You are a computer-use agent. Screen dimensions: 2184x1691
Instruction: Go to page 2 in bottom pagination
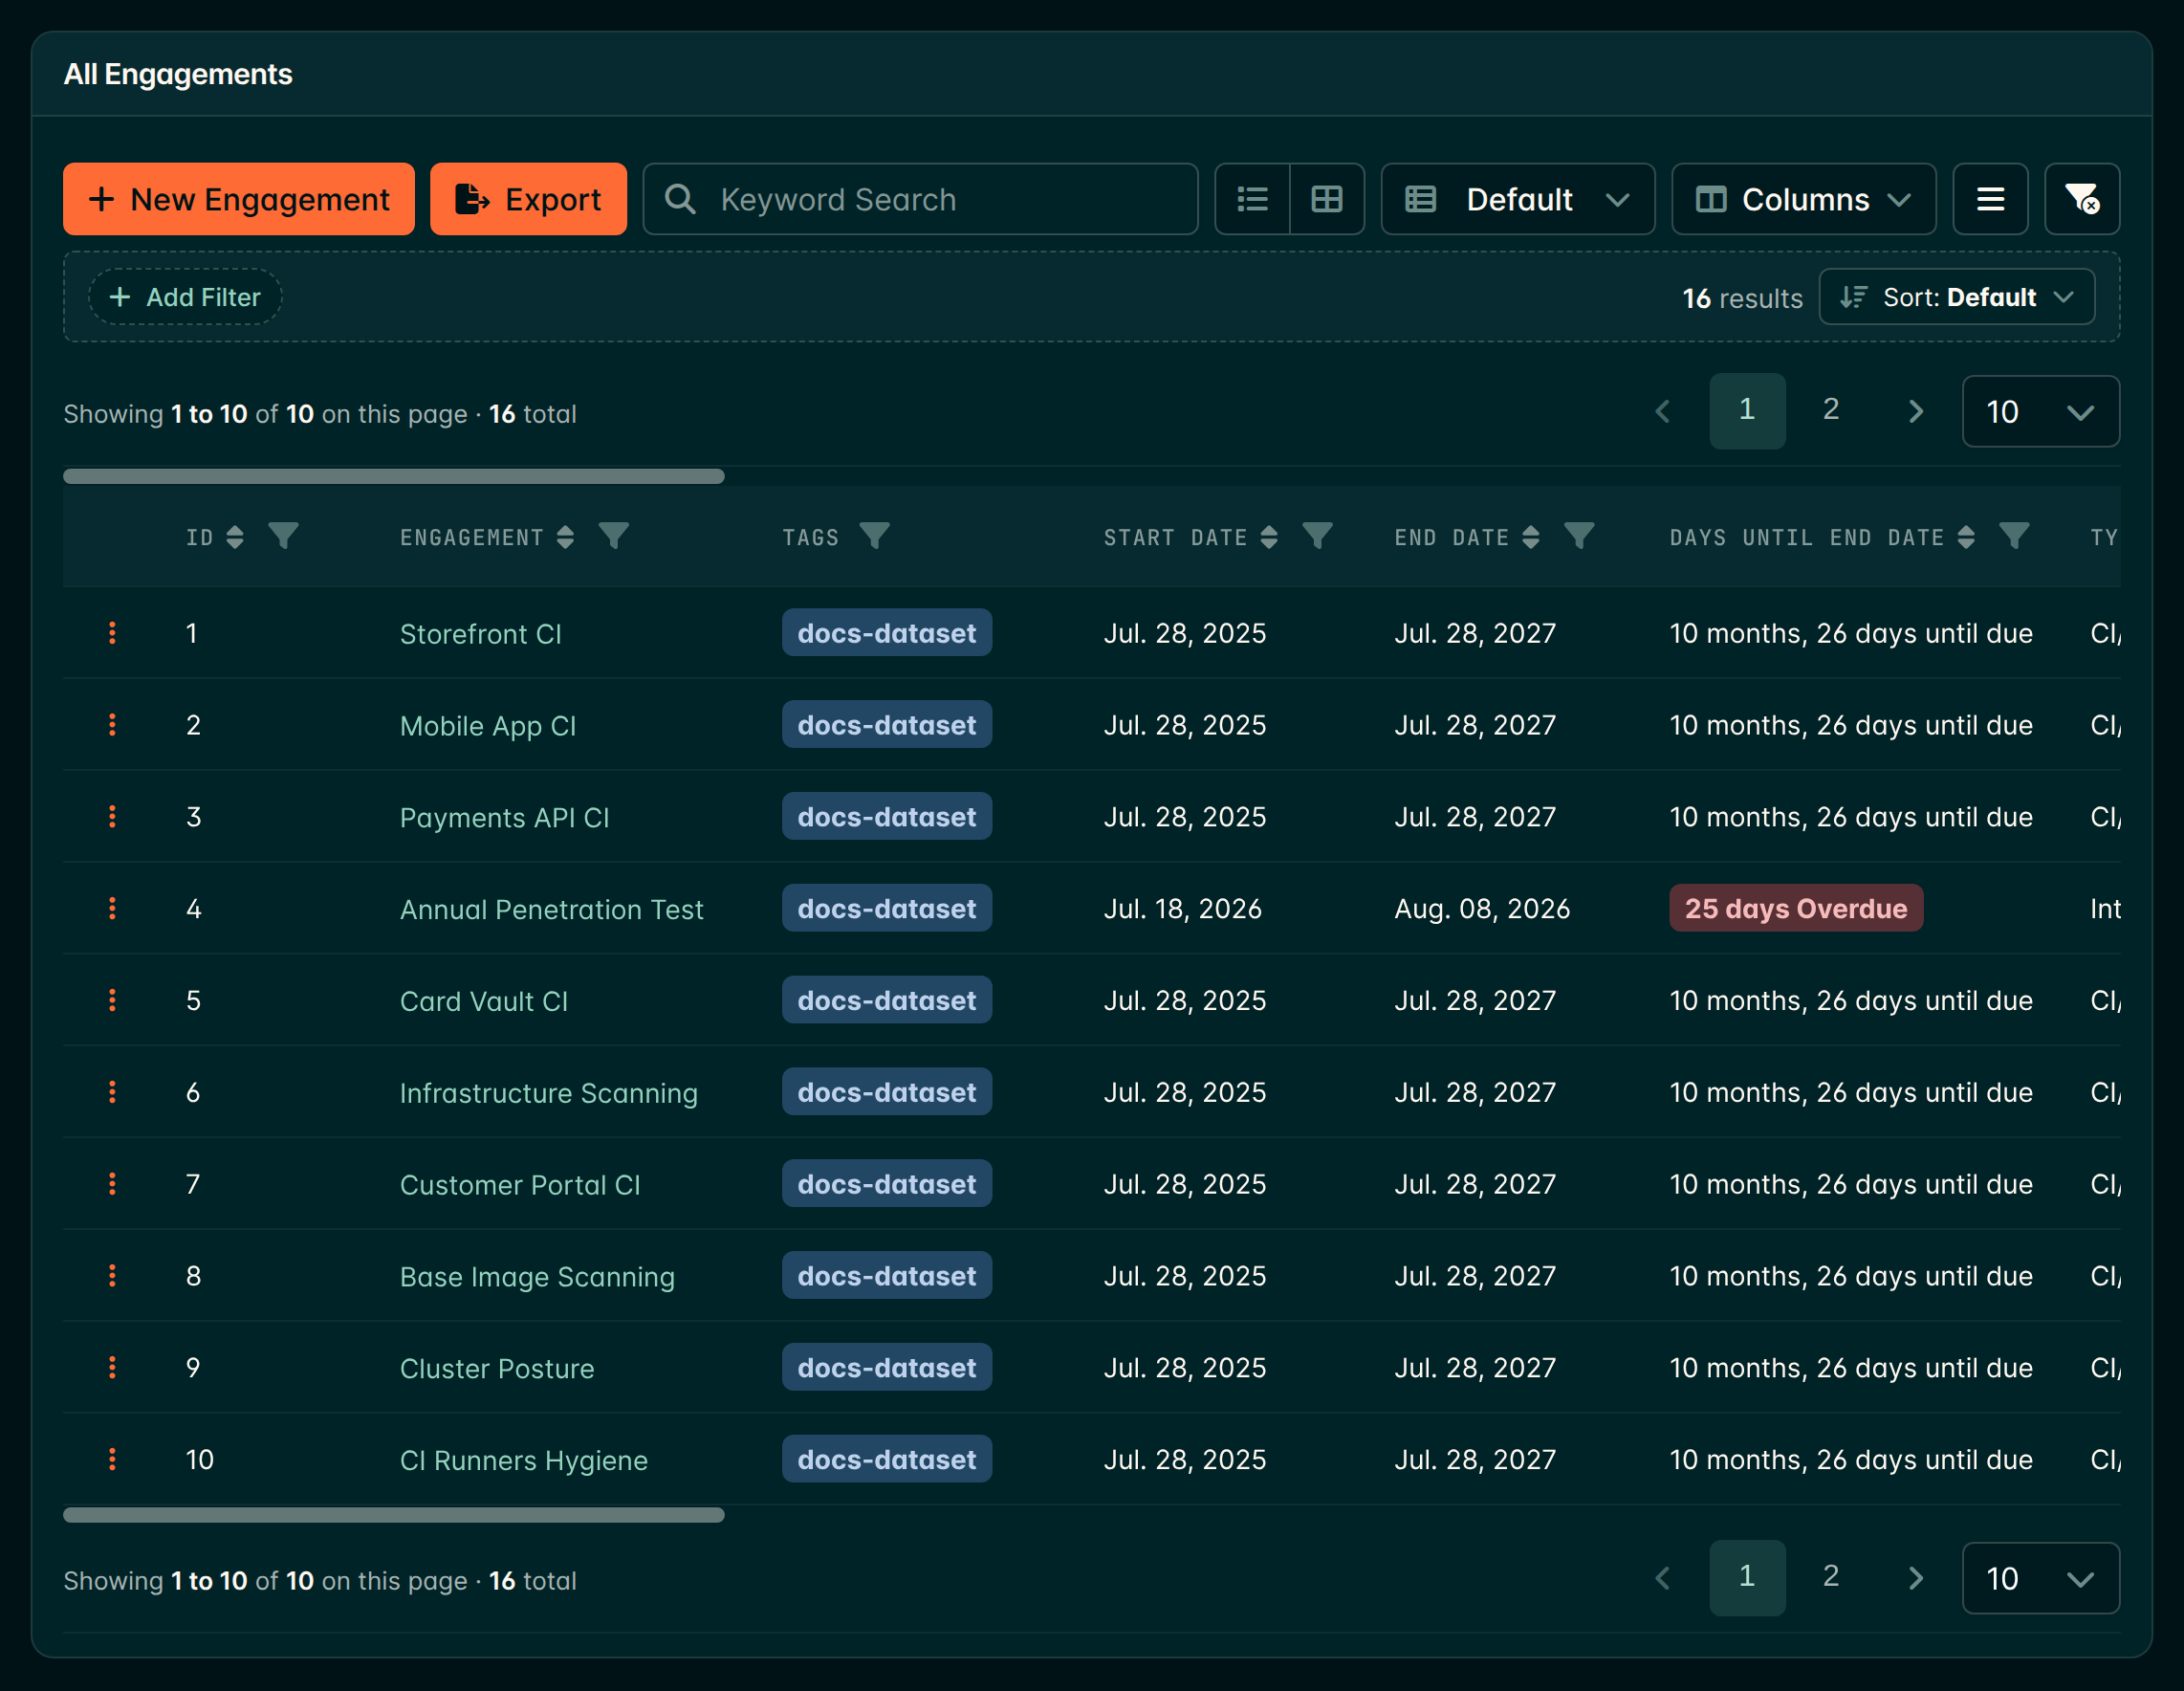coord(1830,1577)
